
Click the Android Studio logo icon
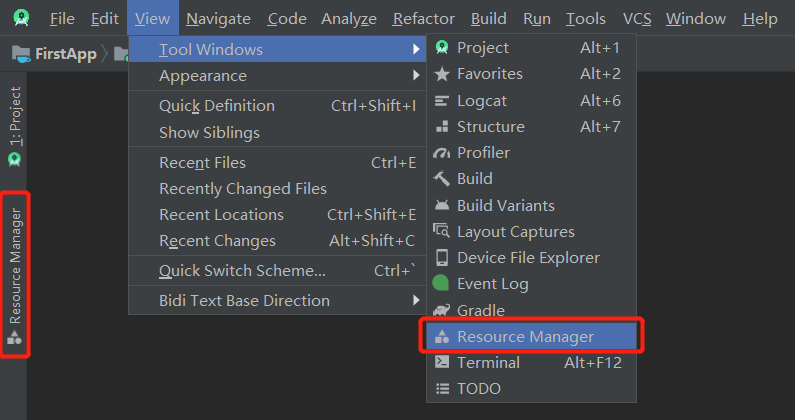coord(21,18)
